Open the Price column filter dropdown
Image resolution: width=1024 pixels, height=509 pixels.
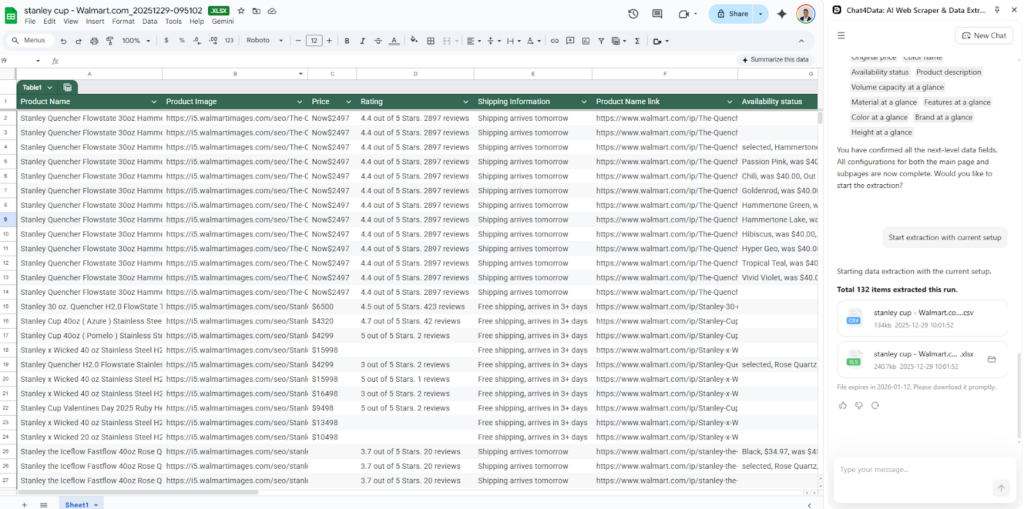[347, 102]
